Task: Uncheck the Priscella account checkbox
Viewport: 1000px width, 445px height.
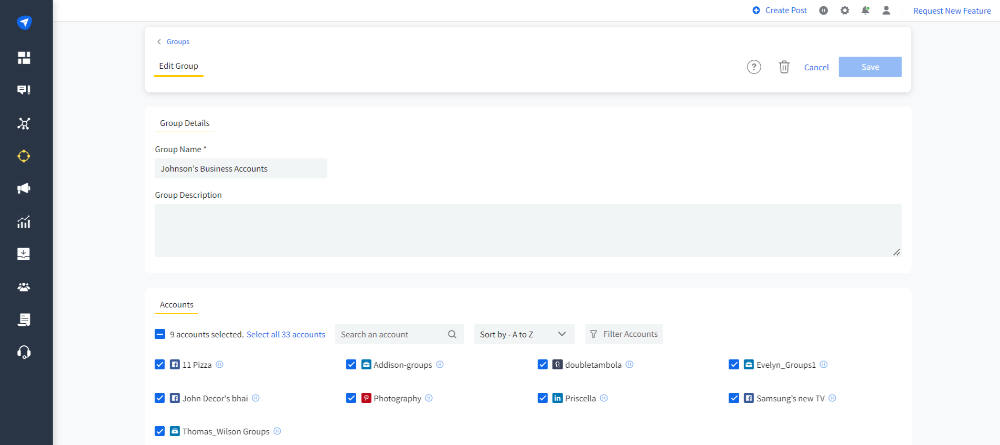Action: pyautogui.click(x=543, y=398)
